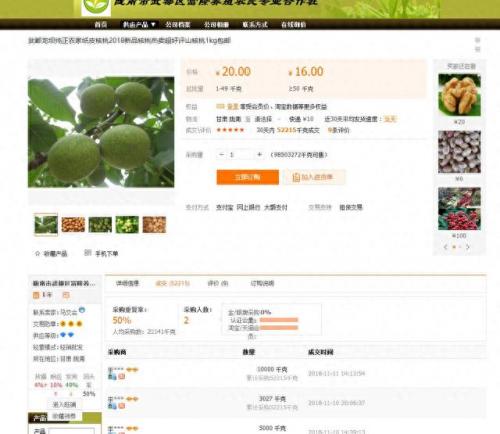Click the blue chat icon beside contact name

click(x=82, y=310)
